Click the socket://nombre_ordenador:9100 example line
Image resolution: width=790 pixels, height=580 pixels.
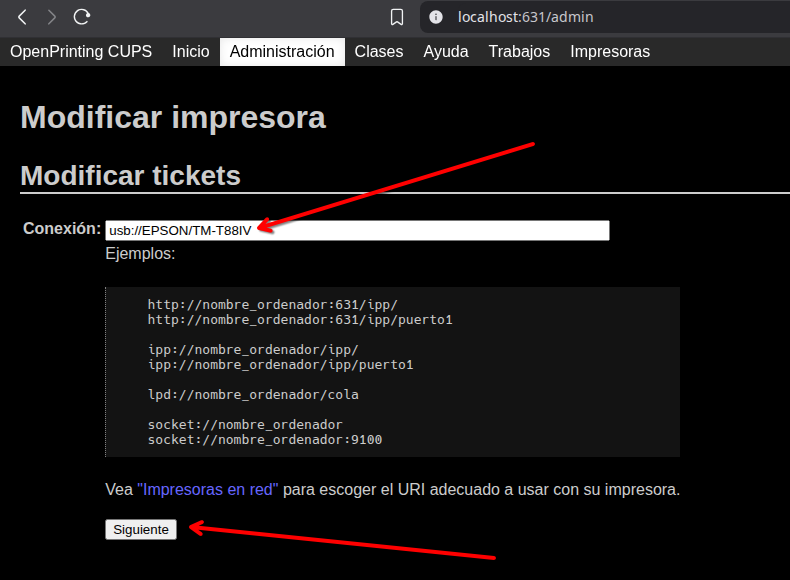(265, 440)
